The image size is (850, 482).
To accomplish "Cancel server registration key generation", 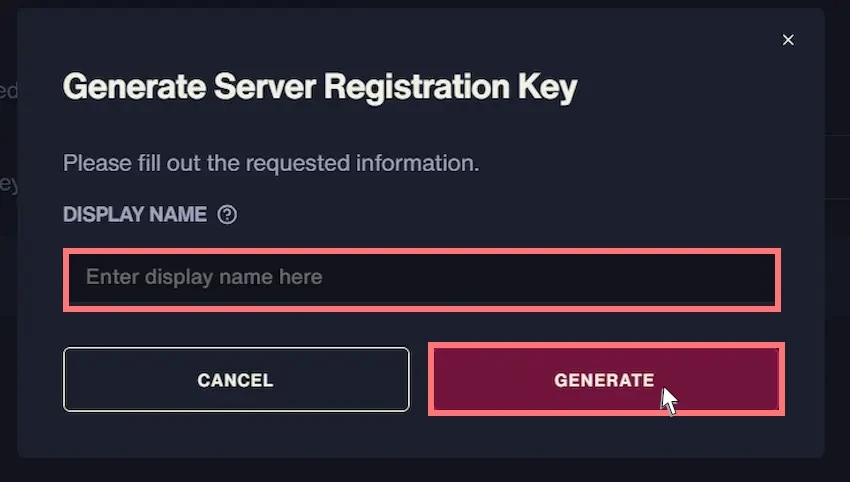I will tap(236, 380).
